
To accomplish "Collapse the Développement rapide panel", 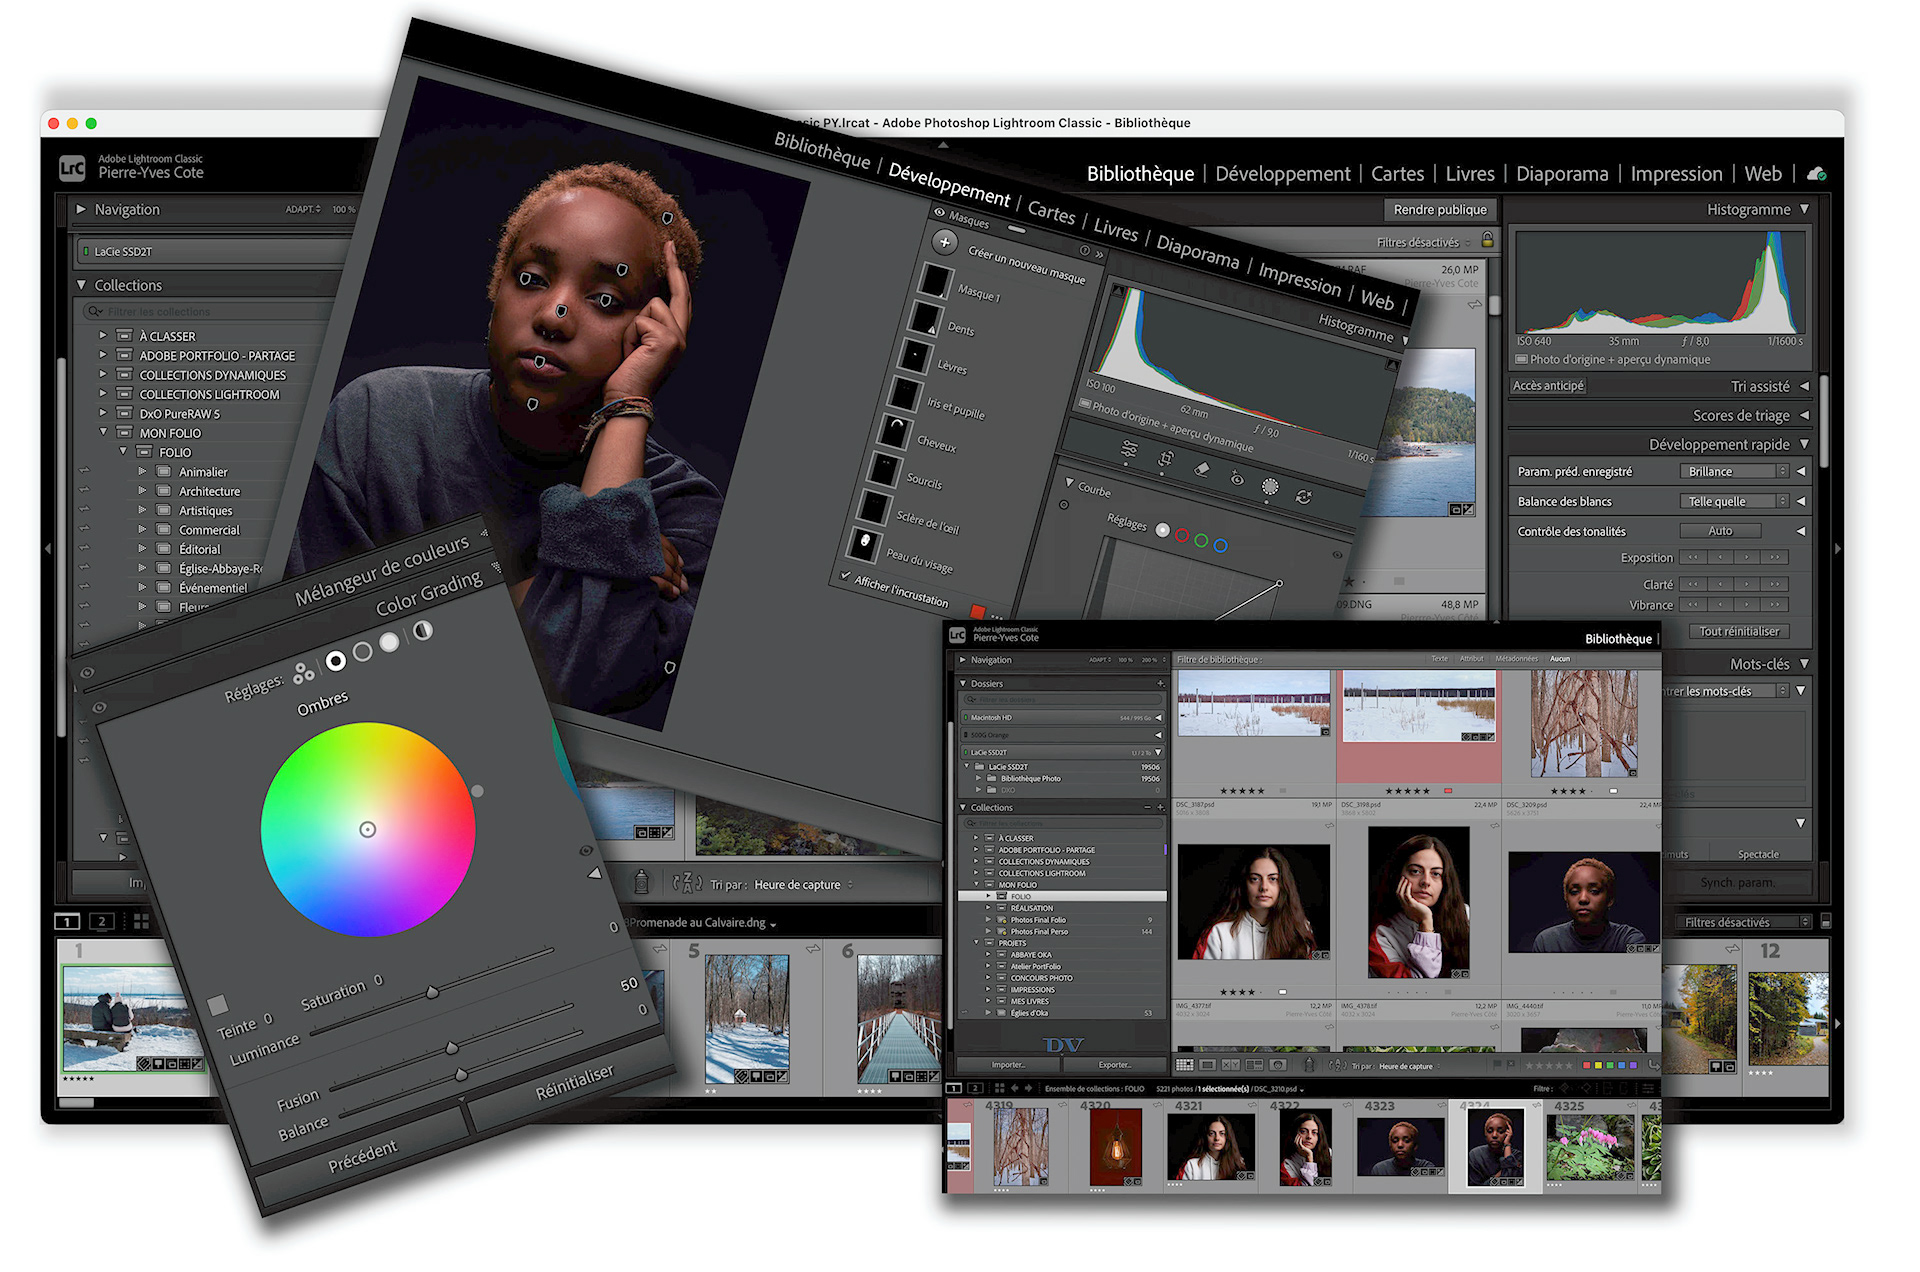I will 1805,444.
